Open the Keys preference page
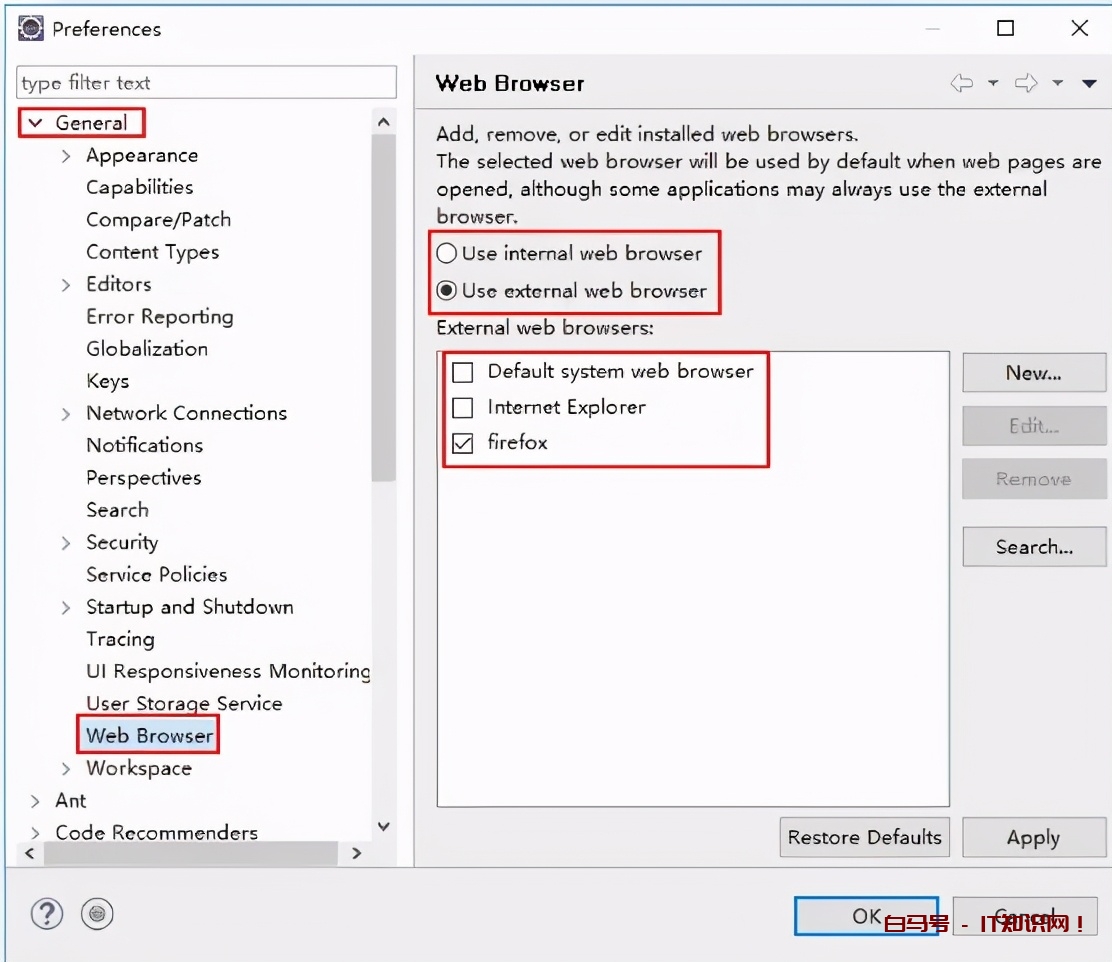 click(x=108, y=382)
